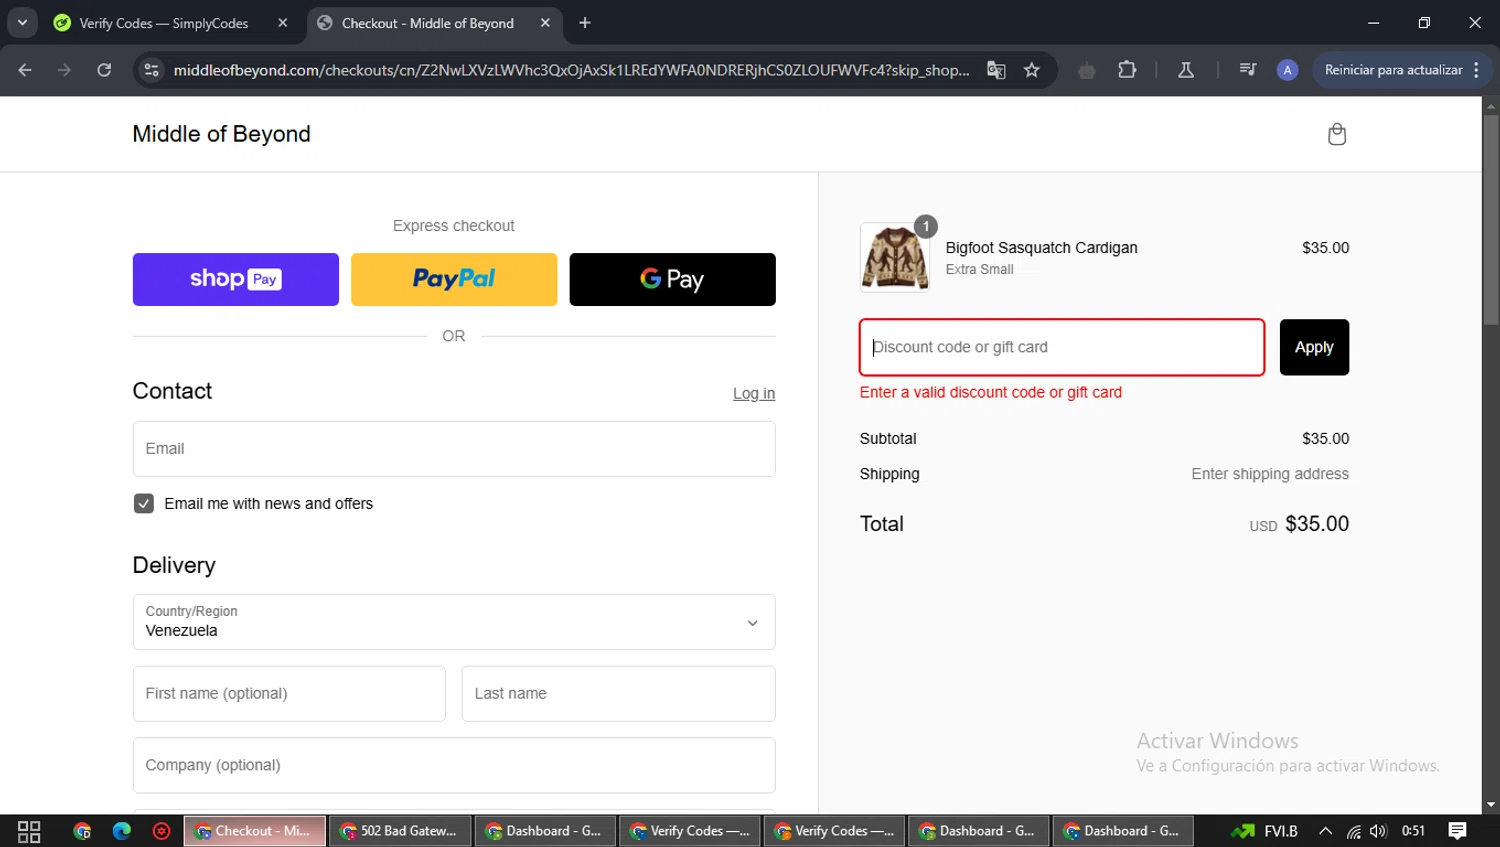Open the Chrome three-dot menu
This screenshot has height=847, width=1500.
pos(1477,70)
